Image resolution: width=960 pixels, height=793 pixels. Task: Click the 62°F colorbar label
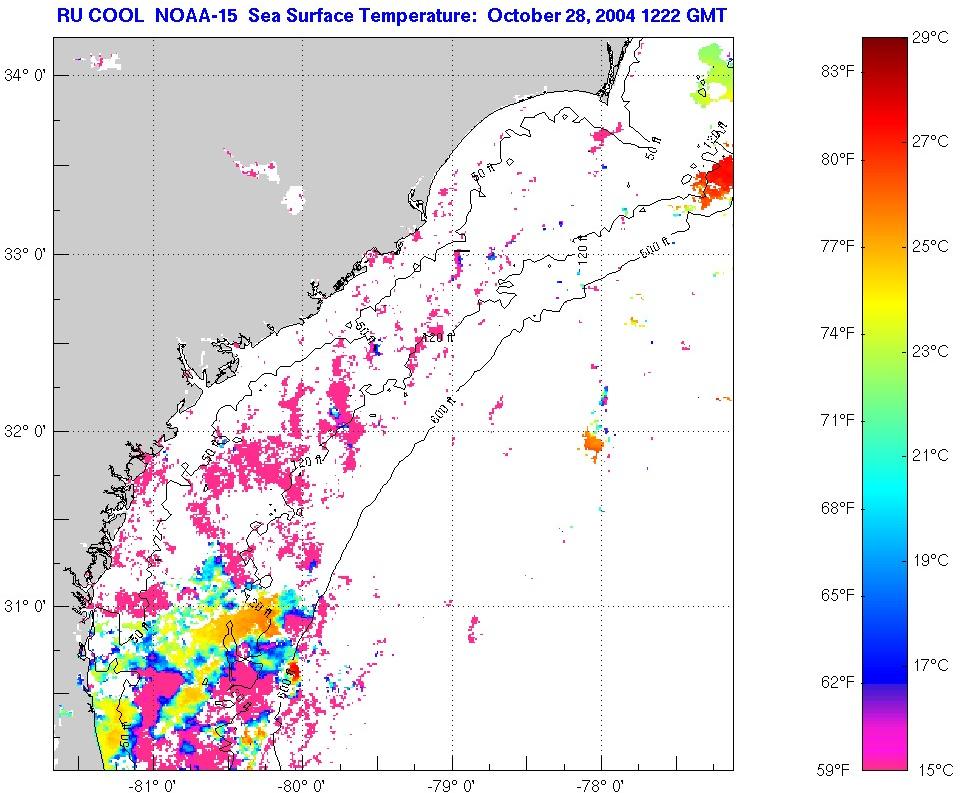tap(838, 682)
